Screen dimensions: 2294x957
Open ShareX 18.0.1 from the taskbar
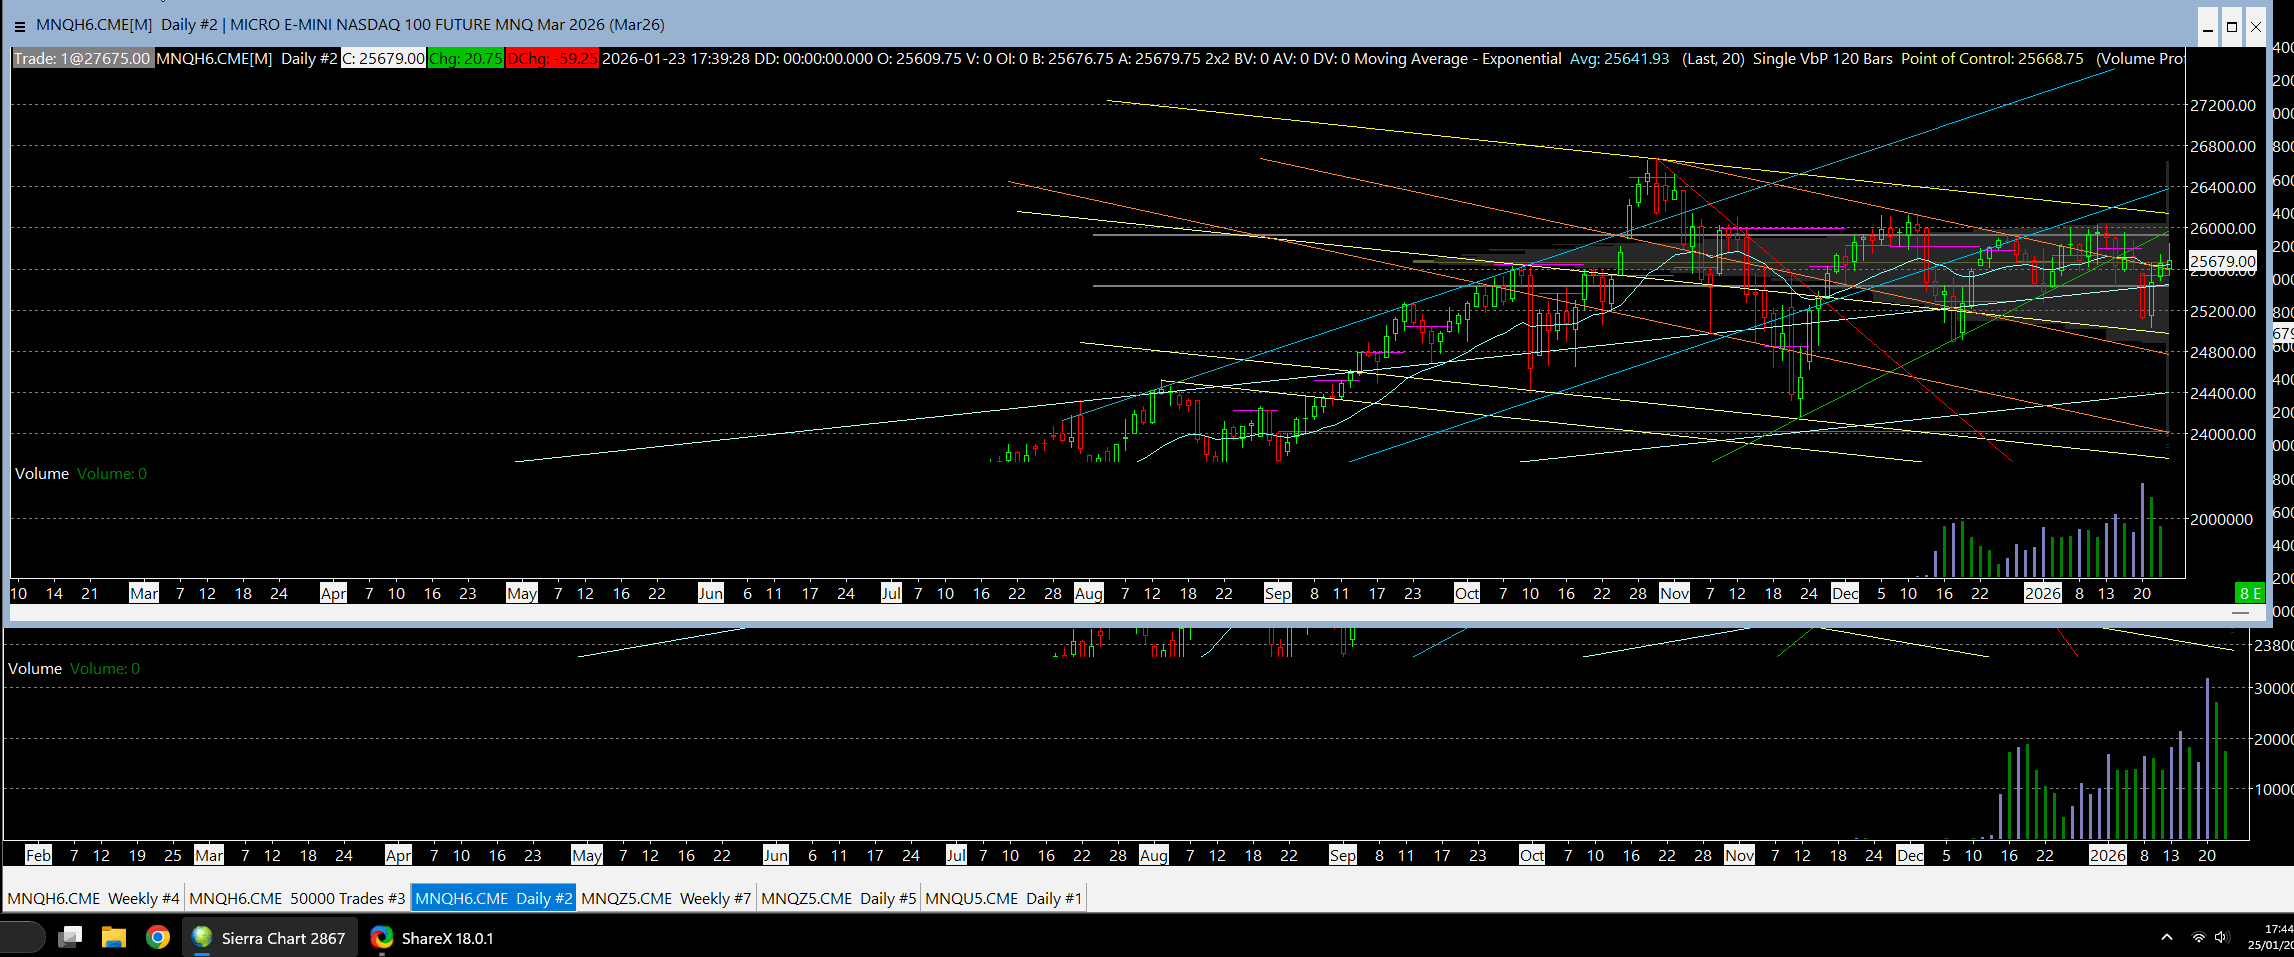pyautogui.click(x=433, y=938)
